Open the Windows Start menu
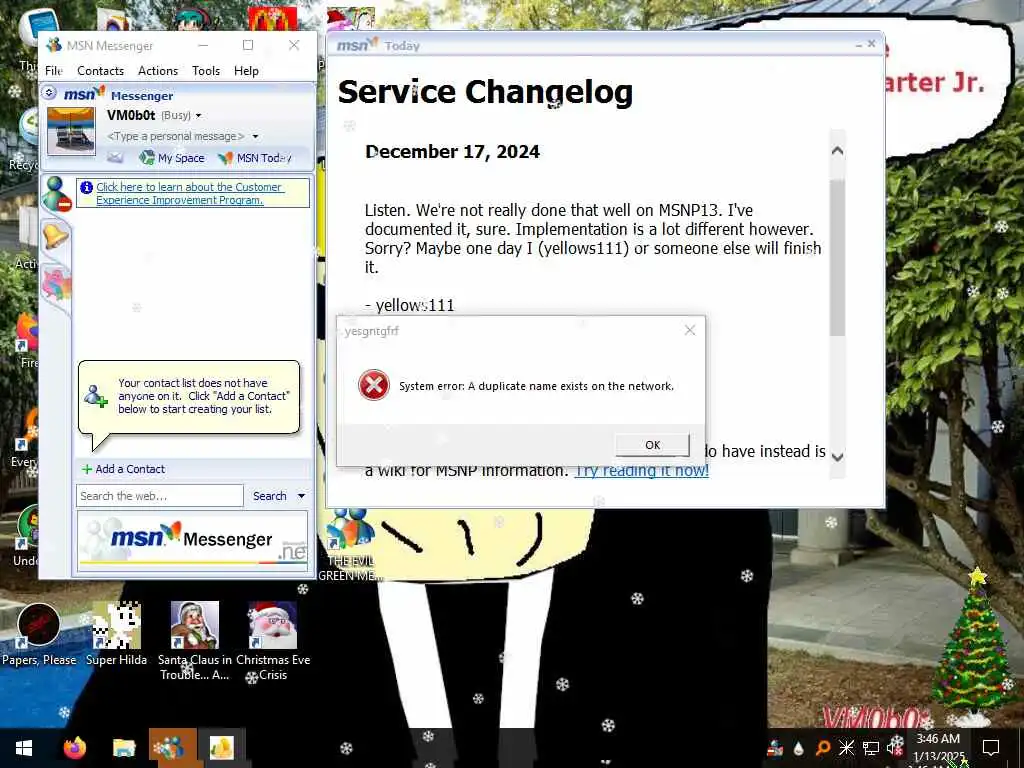The width and height of the screenshot is (1024, 768). tap(24, 748)
